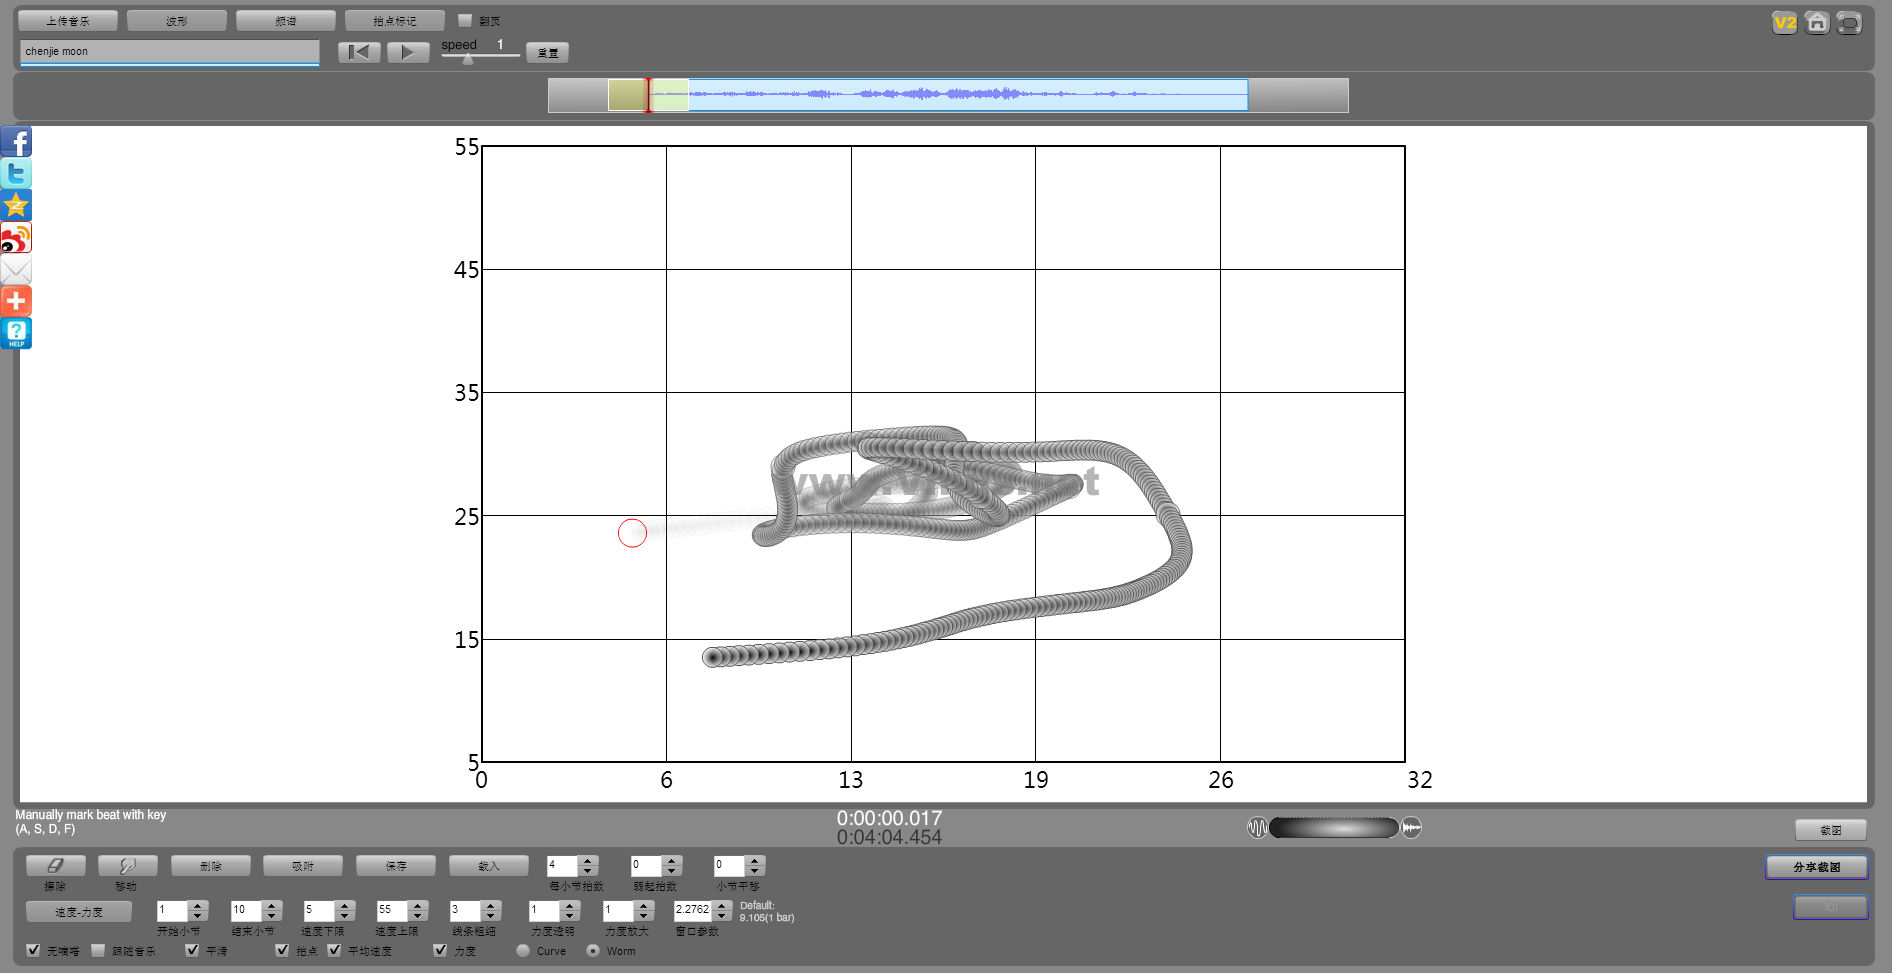Click the 分享截图 button
Image resolution: width=1892 pixels, height=973 pixels.
click(1816, 867)
